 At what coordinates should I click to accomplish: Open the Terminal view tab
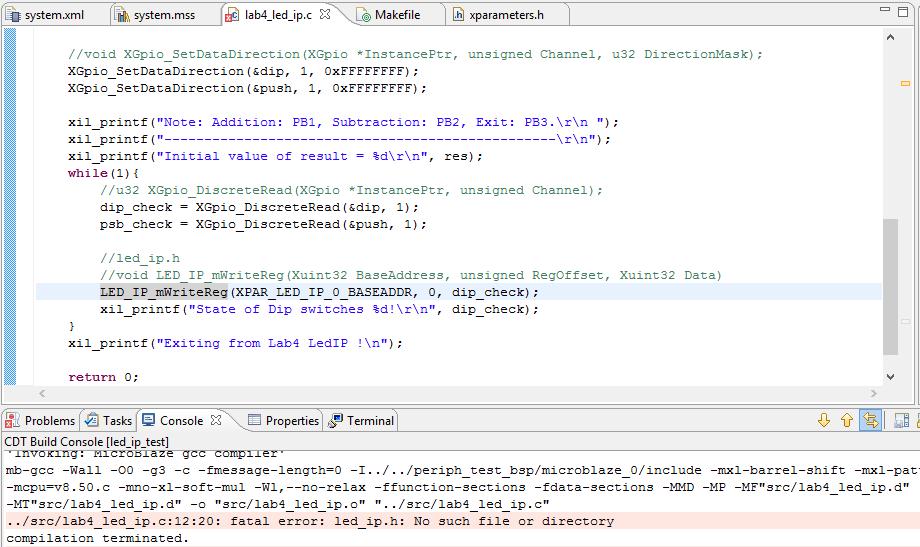(361, 421)
